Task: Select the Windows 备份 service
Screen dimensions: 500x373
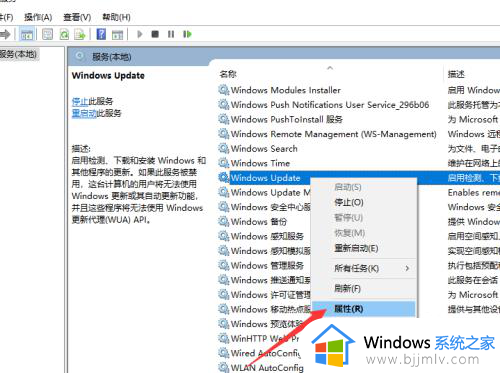Action: [259, 222]
